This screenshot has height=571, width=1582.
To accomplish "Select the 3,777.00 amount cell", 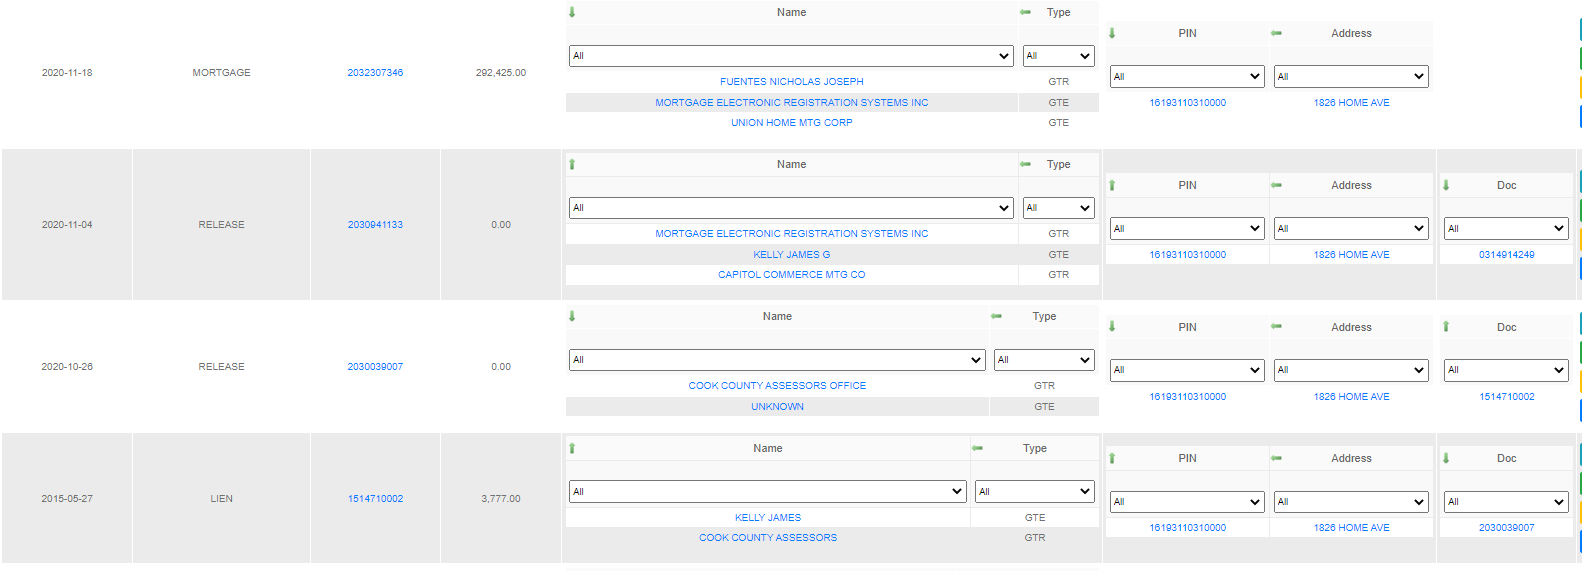I will (501, 499).
